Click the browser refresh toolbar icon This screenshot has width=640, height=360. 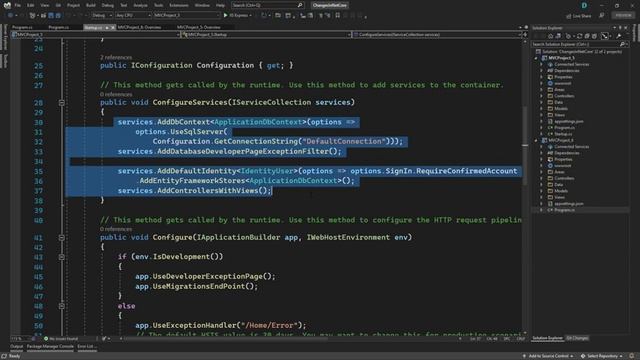[264, 16]
